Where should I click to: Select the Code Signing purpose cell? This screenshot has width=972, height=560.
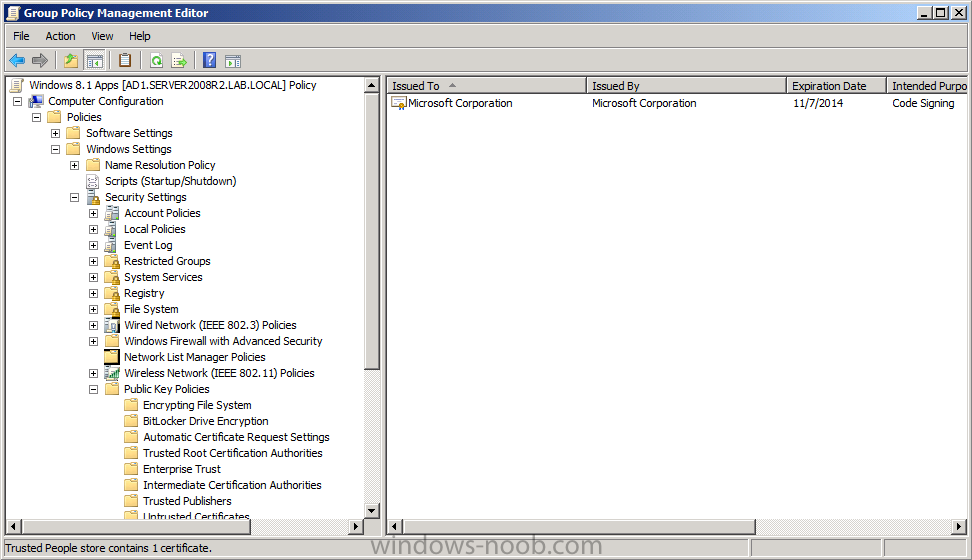click(x=923, y=103)
